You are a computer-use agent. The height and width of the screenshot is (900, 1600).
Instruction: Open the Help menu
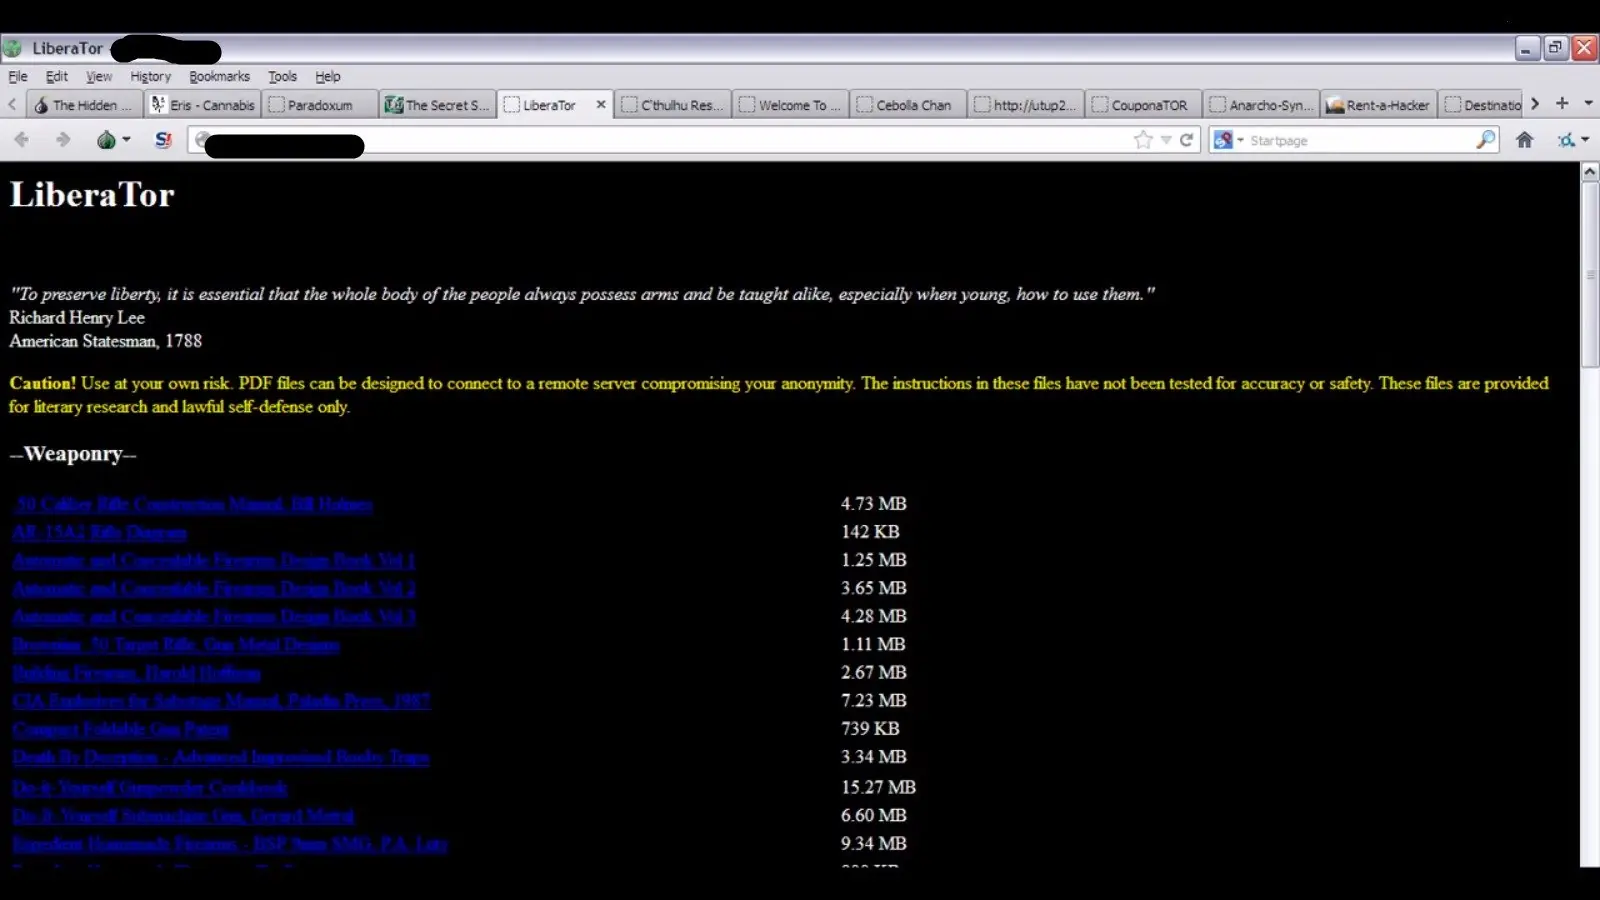click(328, 76)
